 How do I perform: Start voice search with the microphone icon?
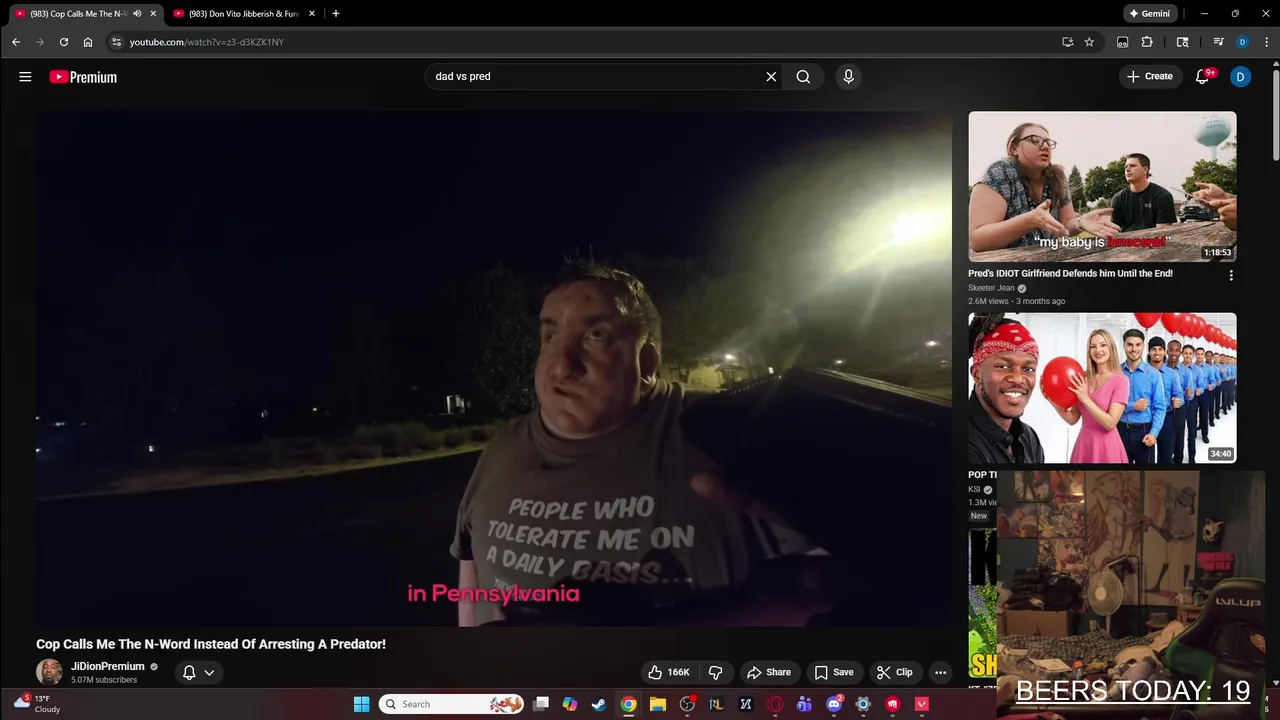coord(848,77)
